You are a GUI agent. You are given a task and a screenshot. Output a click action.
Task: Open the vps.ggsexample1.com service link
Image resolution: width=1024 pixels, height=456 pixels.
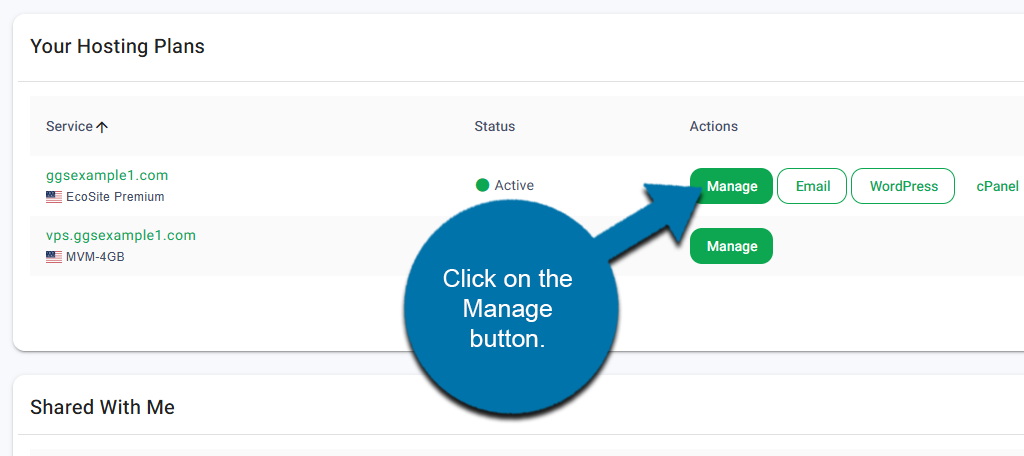coord(121,235)
